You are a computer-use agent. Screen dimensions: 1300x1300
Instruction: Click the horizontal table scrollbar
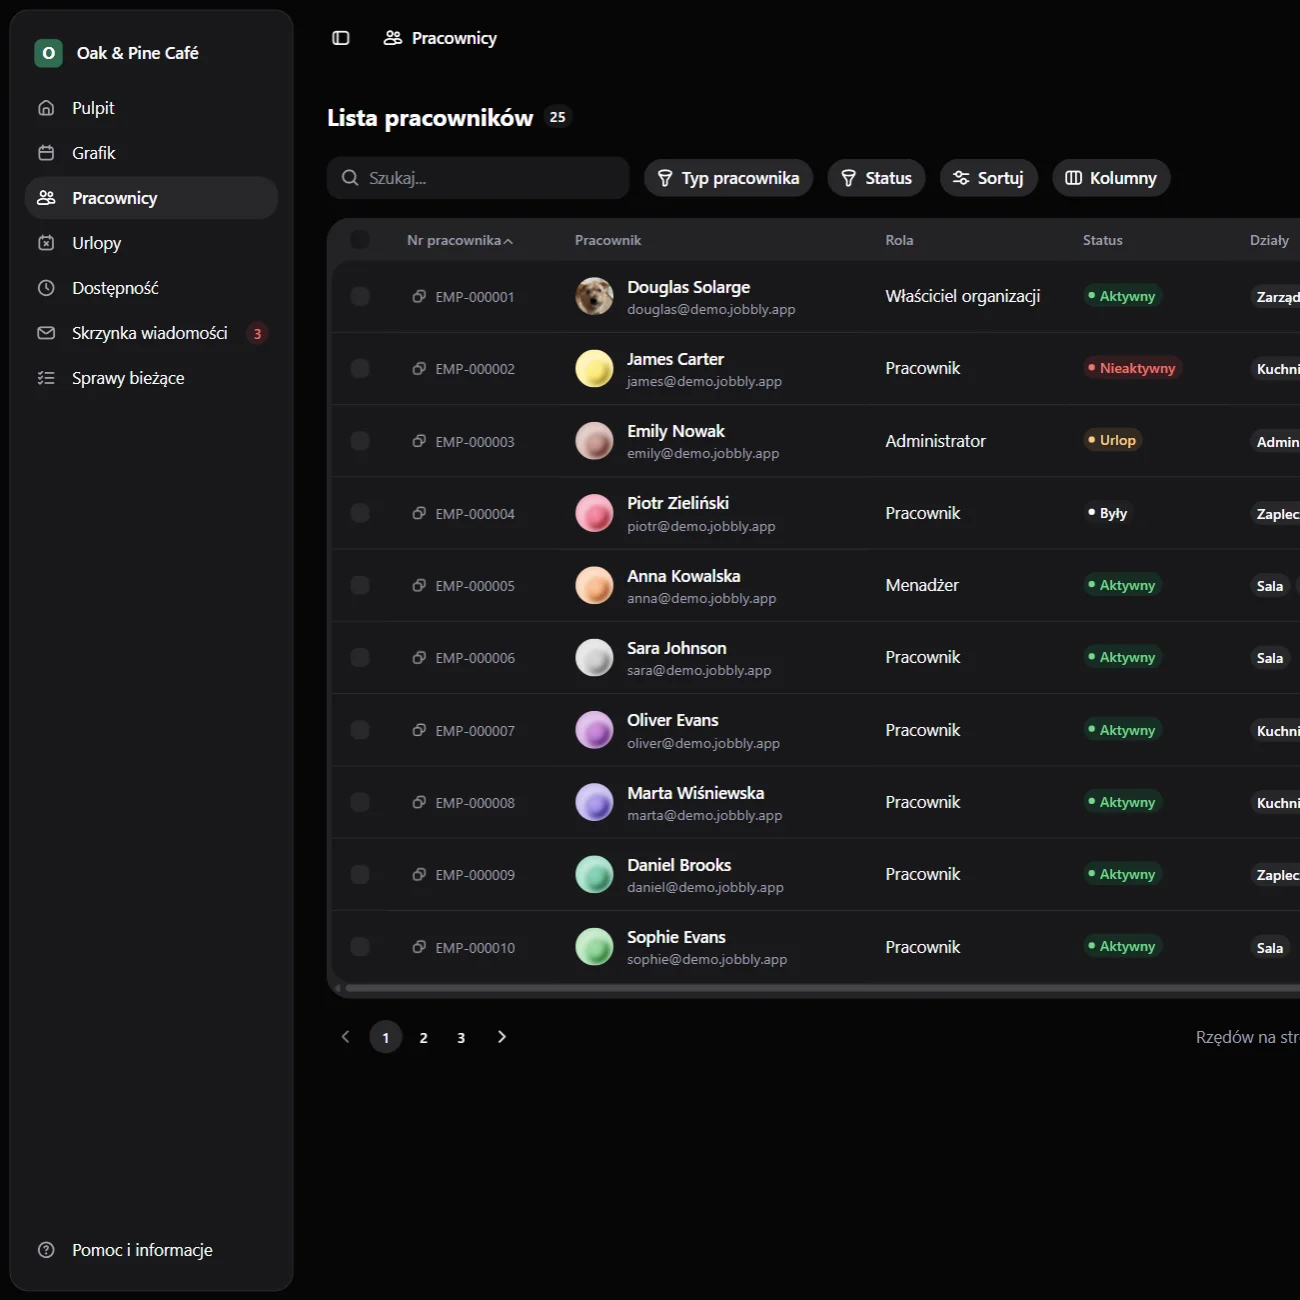(820, 989)
